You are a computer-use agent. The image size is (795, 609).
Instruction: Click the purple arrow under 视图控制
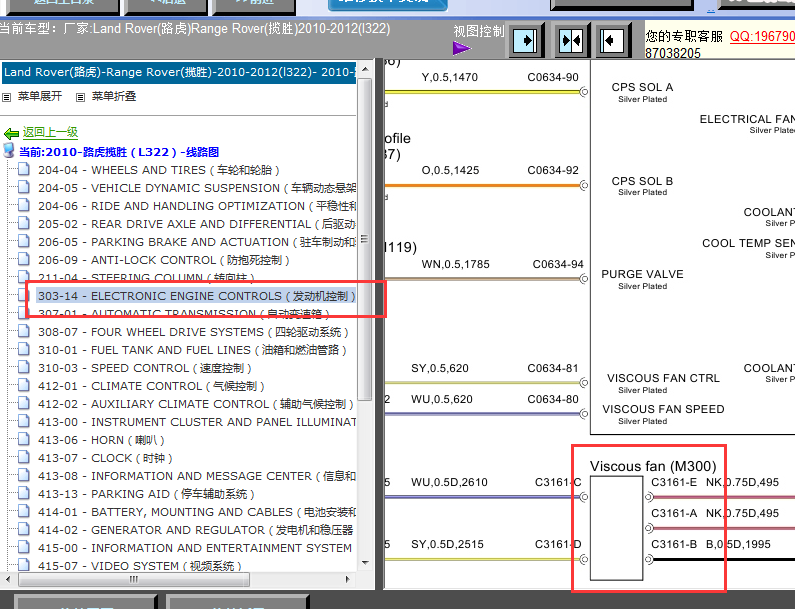coord(461,48)
